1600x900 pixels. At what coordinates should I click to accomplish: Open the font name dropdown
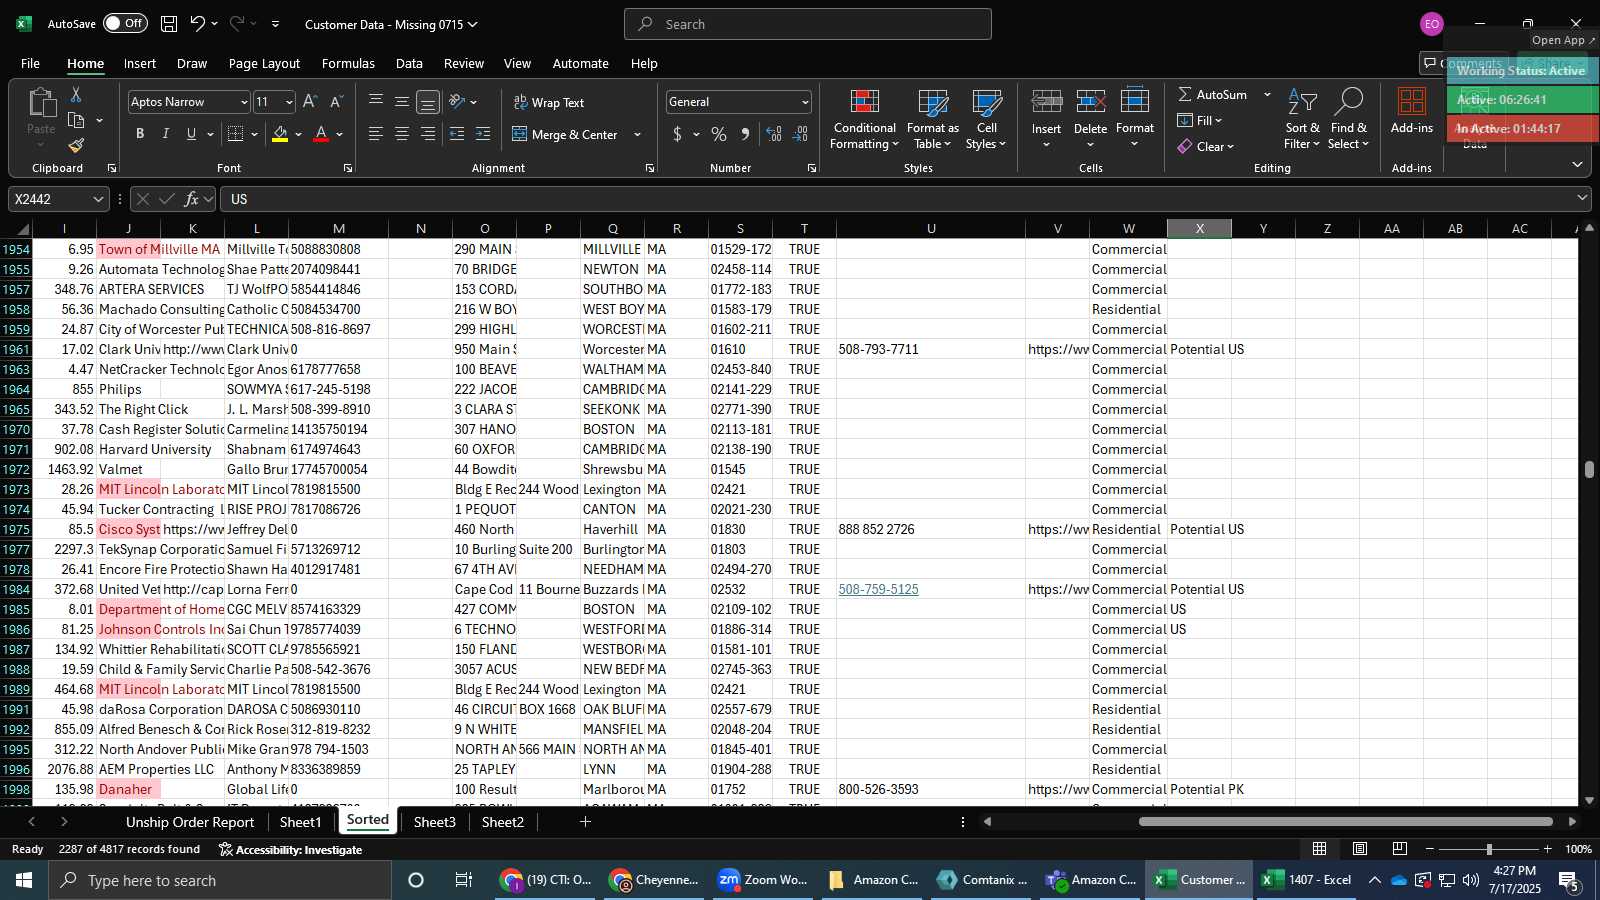[243, 102]
